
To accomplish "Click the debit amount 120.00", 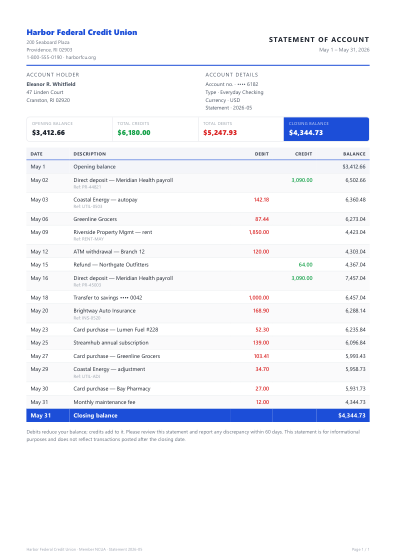I will coord(261,252).
